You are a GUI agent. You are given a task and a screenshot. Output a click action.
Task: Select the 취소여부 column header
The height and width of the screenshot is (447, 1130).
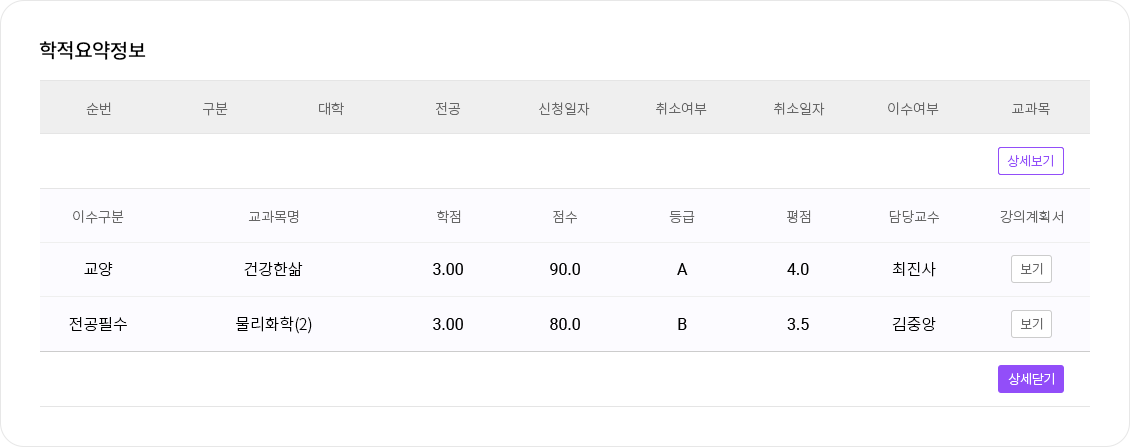681,108
